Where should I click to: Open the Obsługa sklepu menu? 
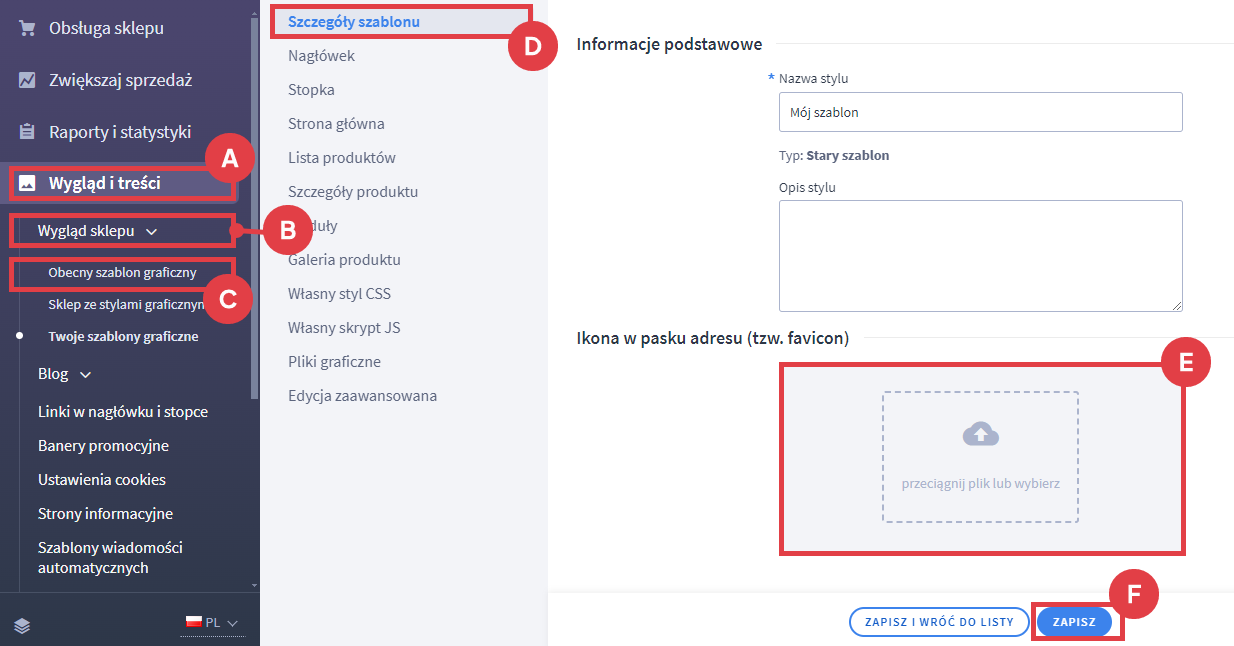[106, 28]
